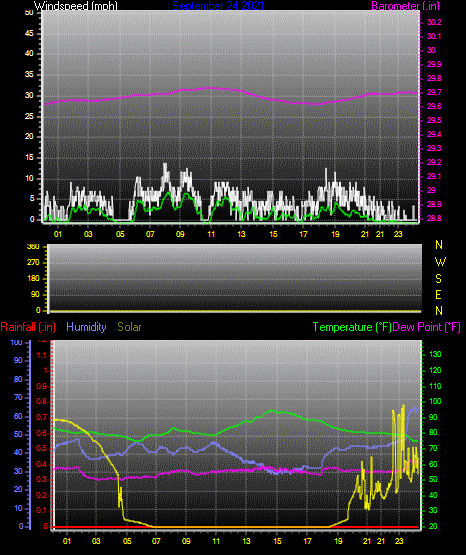Click hour 15 on windspeed chart axis
Image resolution: width=466 pixels, height=555 pixels.
[273, 234]
